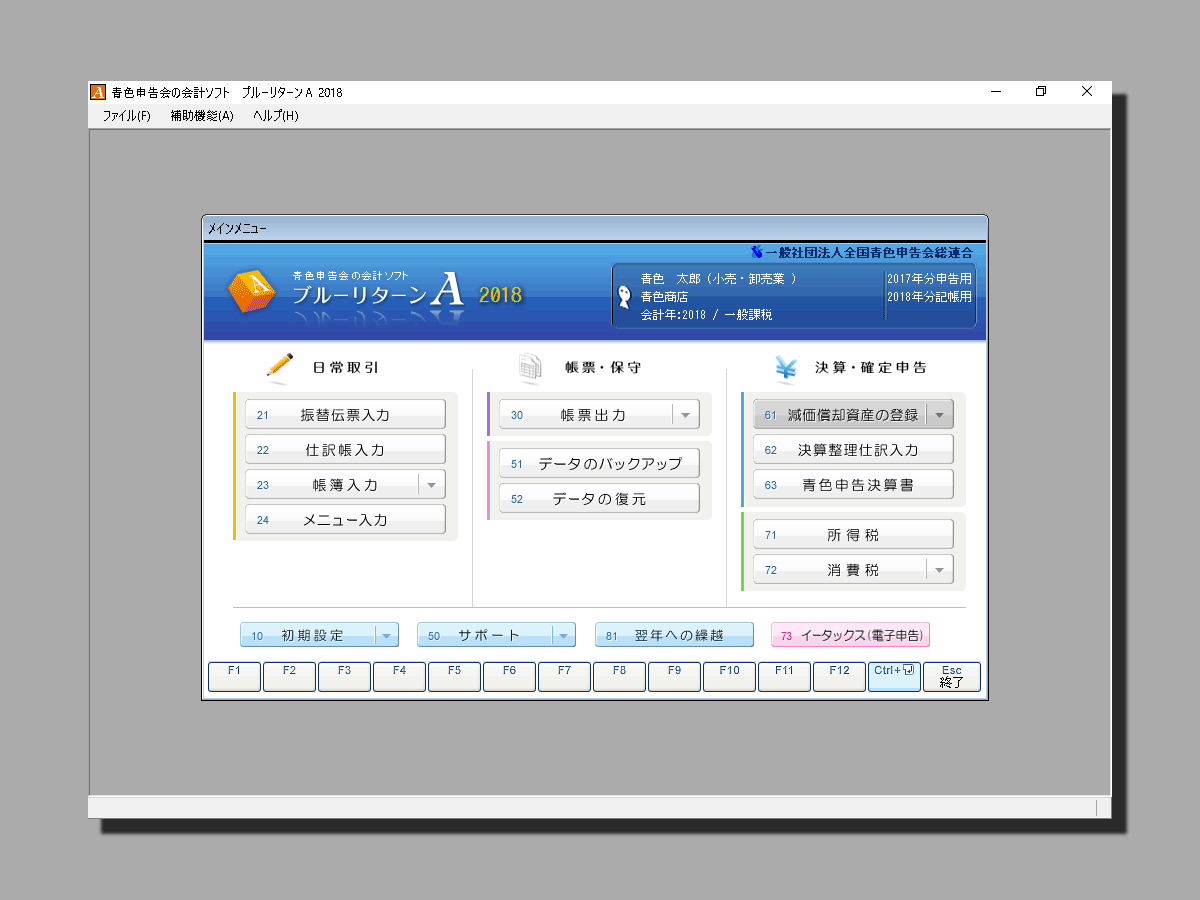Open the 初期設定 dropdown arrow

(386, 635)
